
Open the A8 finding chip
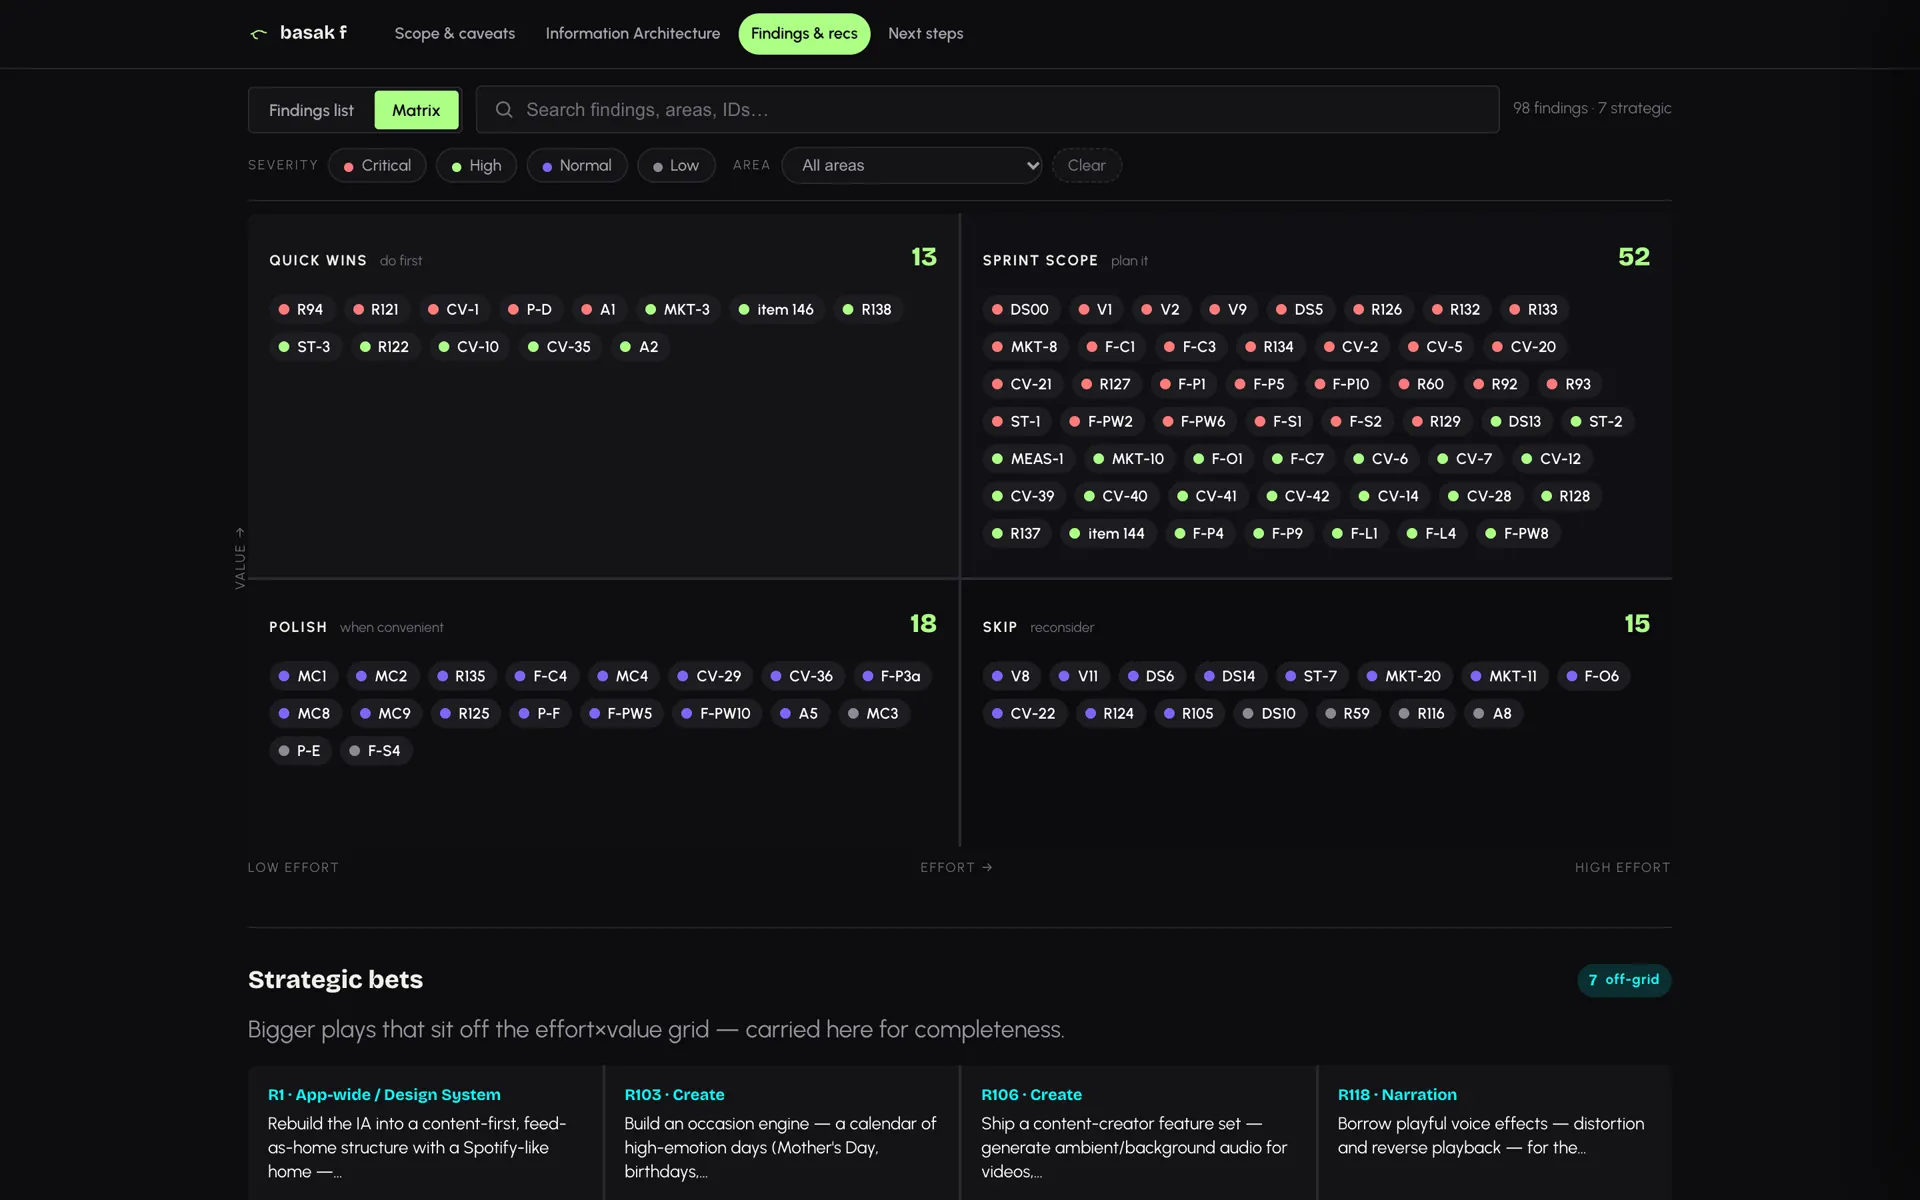pyautogui.click(x=1493, y=714)
